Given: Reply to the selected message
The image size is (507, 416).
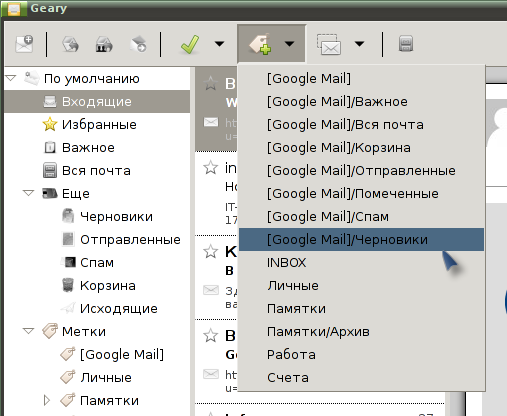Looking at the screenshot, I should tap(70, 44).
